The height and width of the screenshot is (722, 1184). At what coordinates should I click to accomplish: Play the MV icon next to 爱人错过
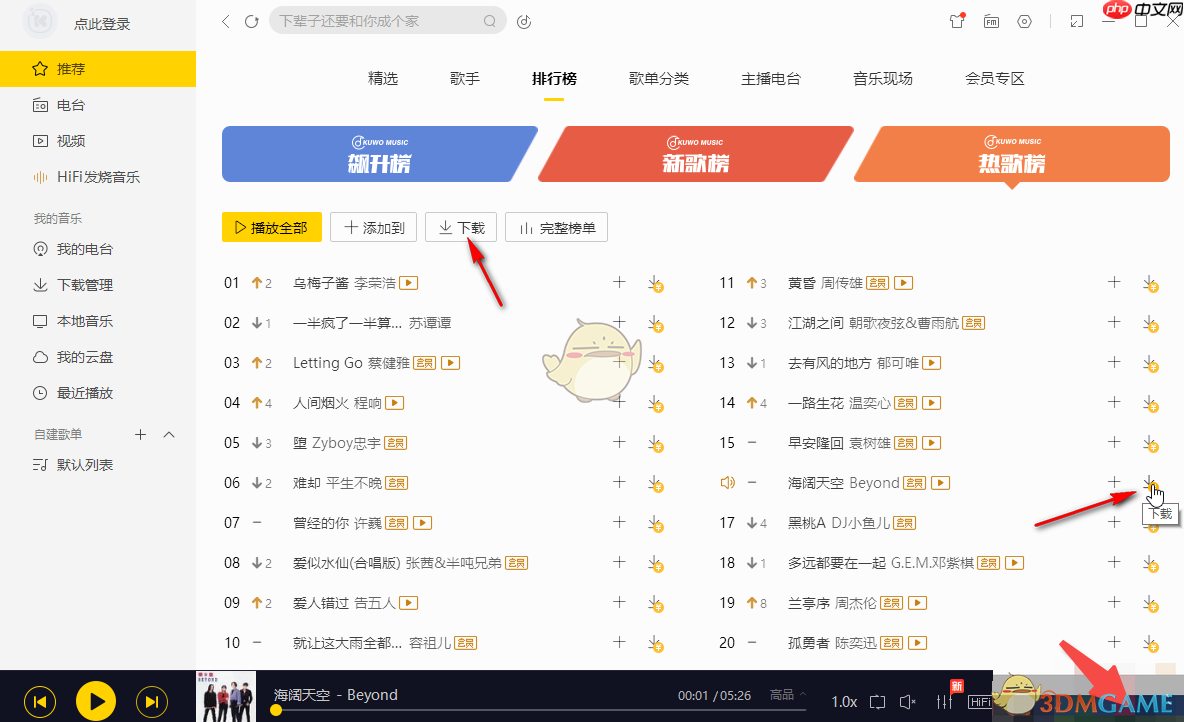pyautogui.click(x=407, y=602)
